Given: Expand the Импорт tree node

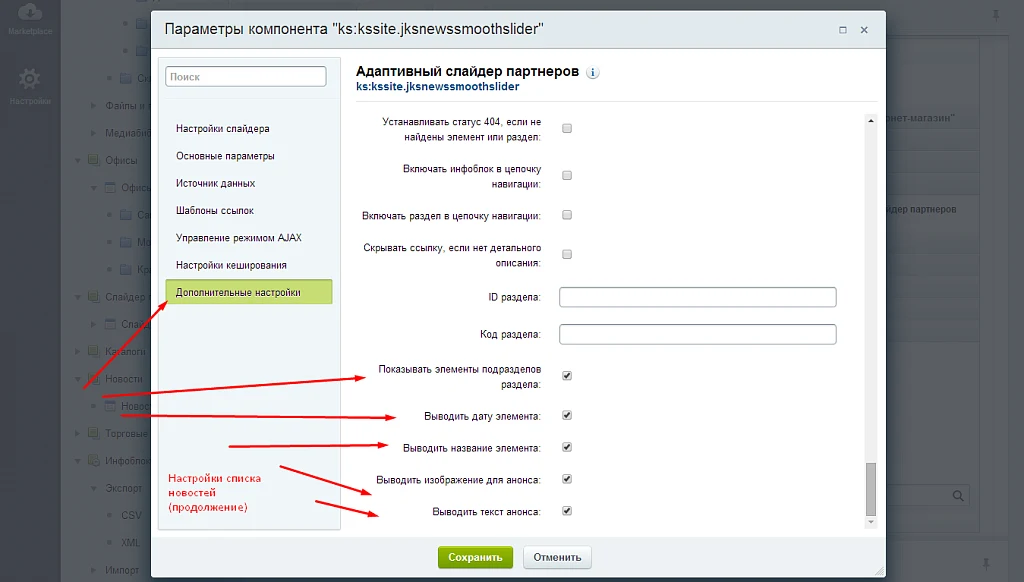Looking at the screenshot, I should coord(93,570).
